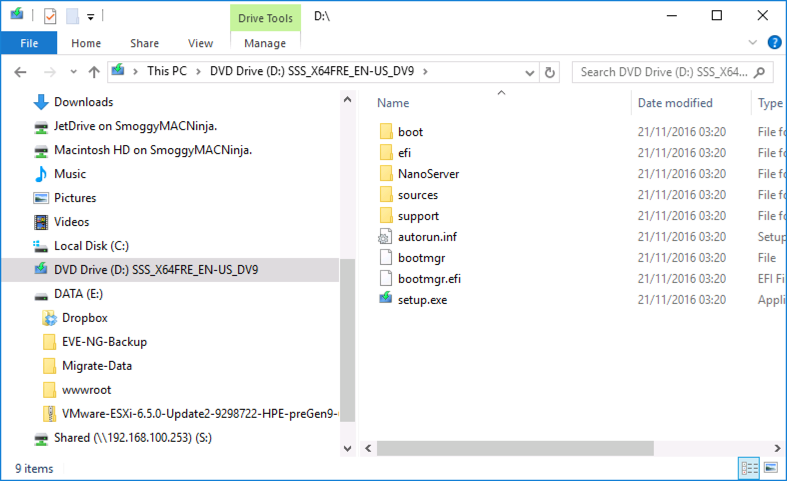Click the New folder quick access icon
Image resolution: width=787 pixels, height=481 pixels.
72,16
